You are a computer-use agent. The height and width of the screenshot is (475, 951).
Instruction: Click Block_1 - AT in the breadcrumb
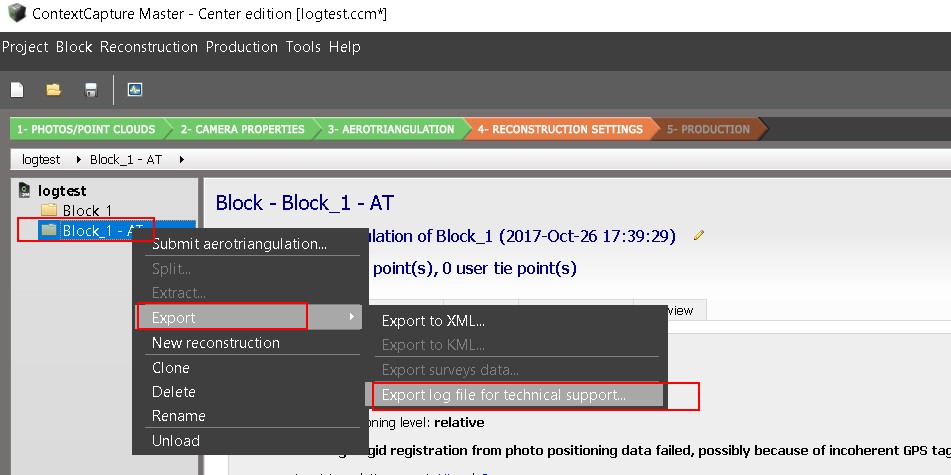tap(126, 160)
